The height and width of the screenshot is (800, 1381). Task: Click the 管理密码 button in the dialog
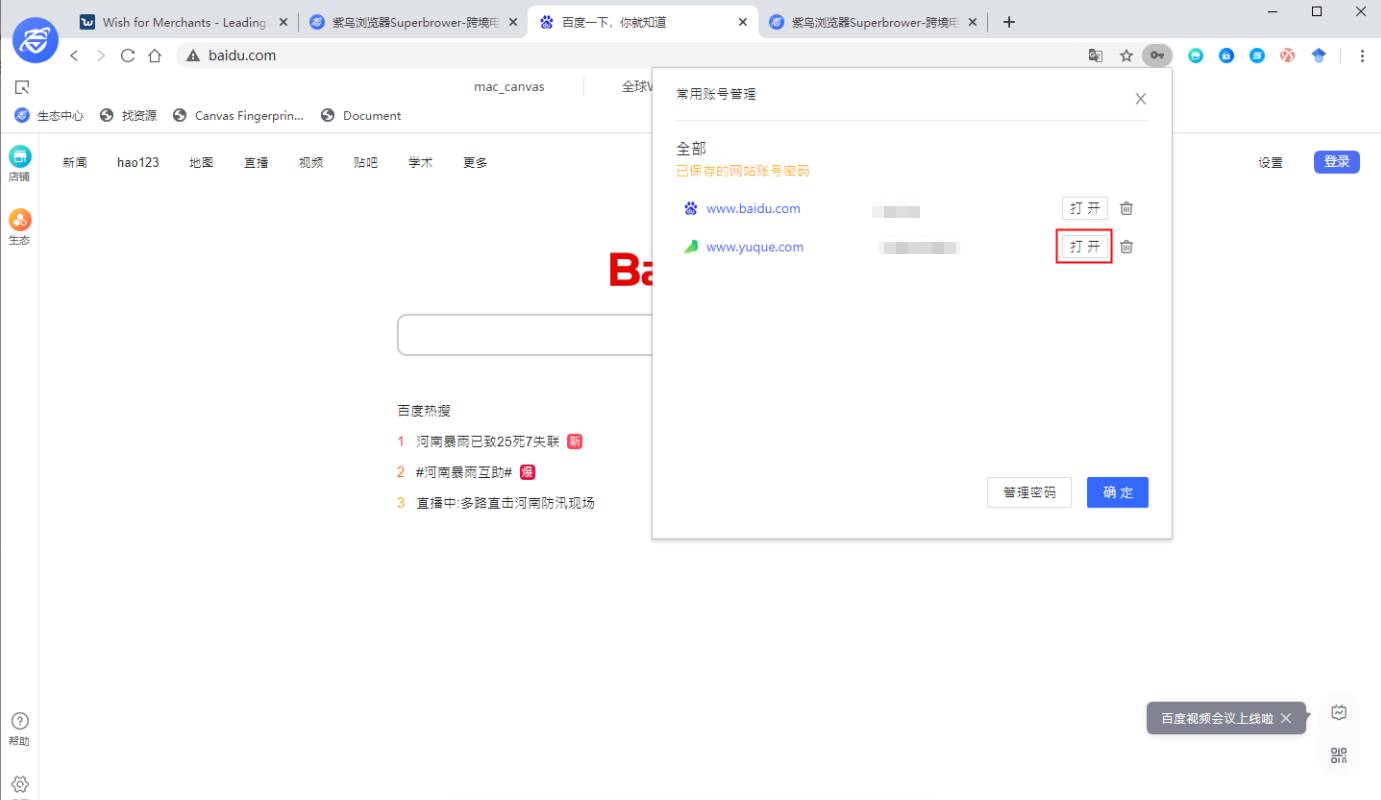(1029, 492)
